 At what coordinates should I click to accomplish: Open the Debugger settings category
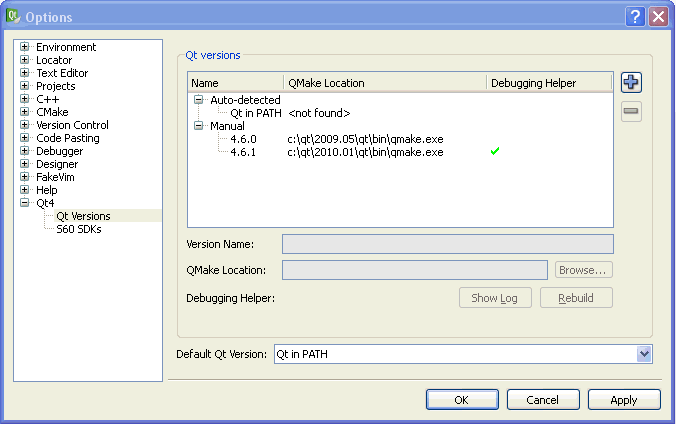click(x=59, y=151)
